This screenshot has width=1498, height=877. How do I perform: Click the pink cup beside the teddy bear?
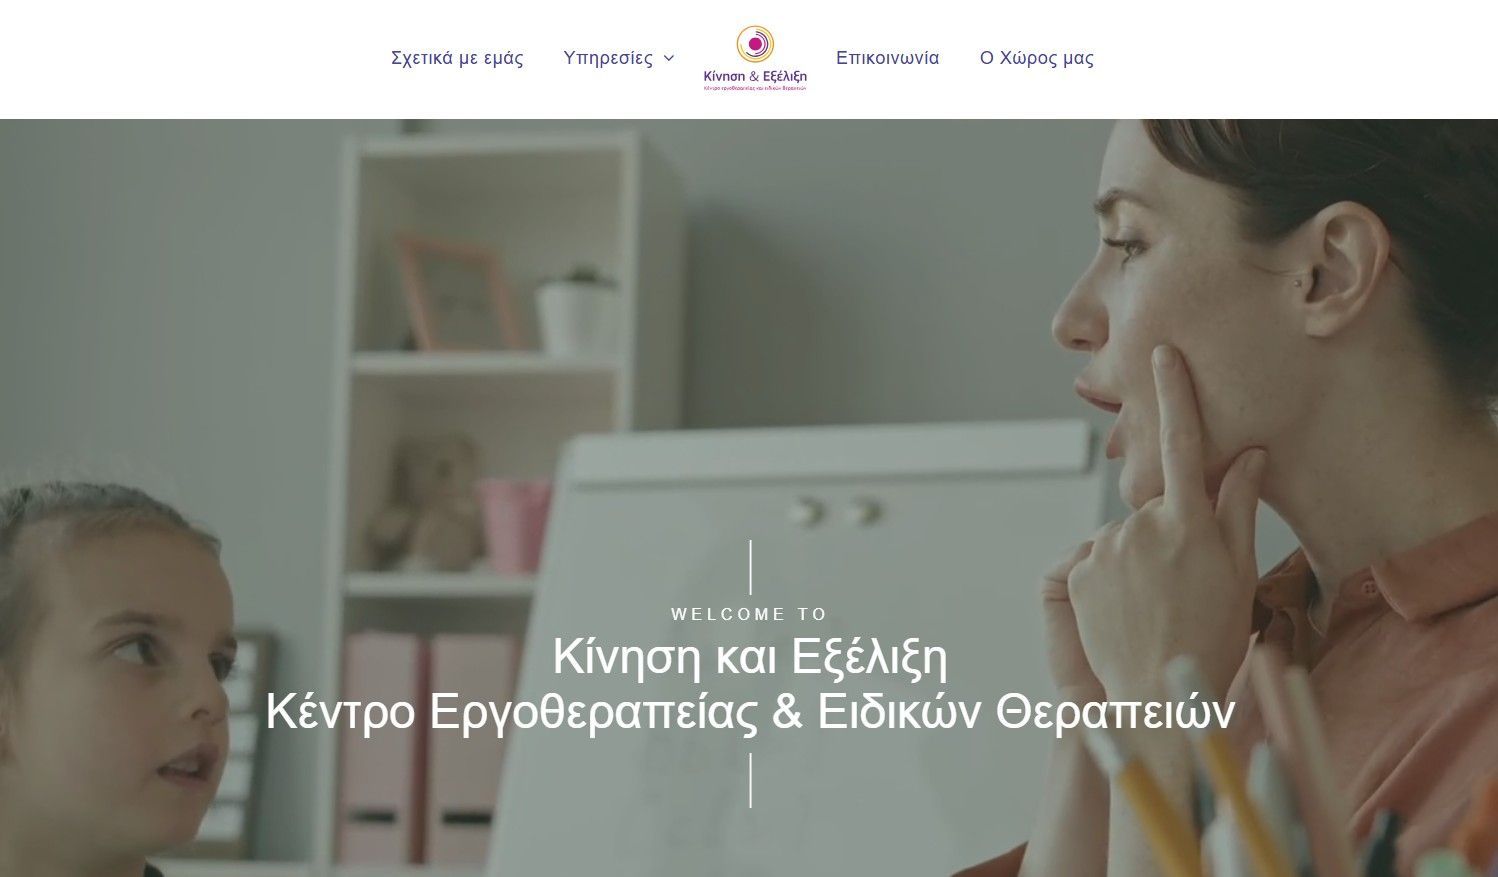tap(515, 525)
